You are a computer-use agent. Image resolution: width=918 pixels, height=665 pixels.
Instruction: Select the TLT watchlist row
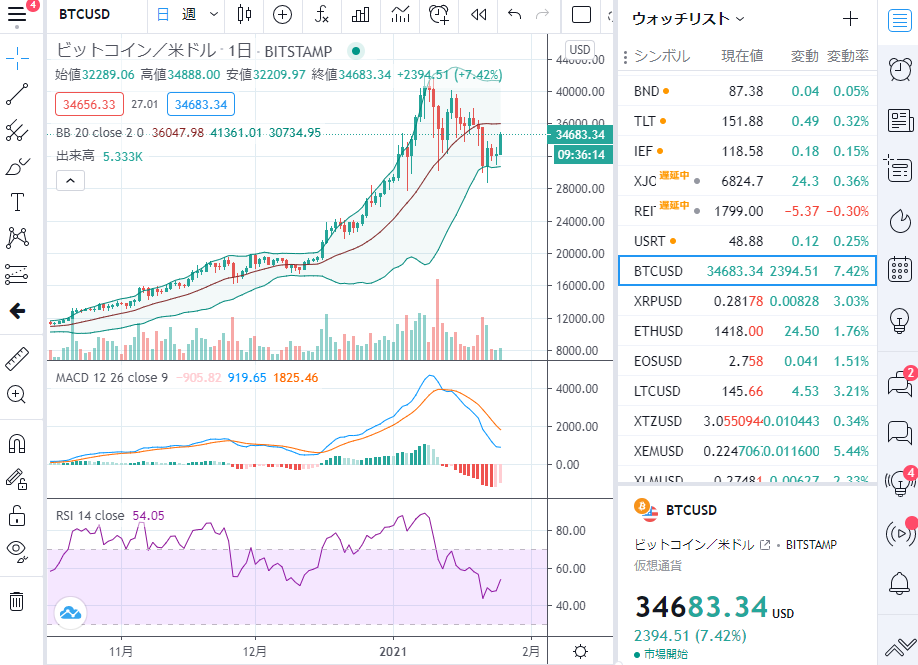tap(747, 121)
